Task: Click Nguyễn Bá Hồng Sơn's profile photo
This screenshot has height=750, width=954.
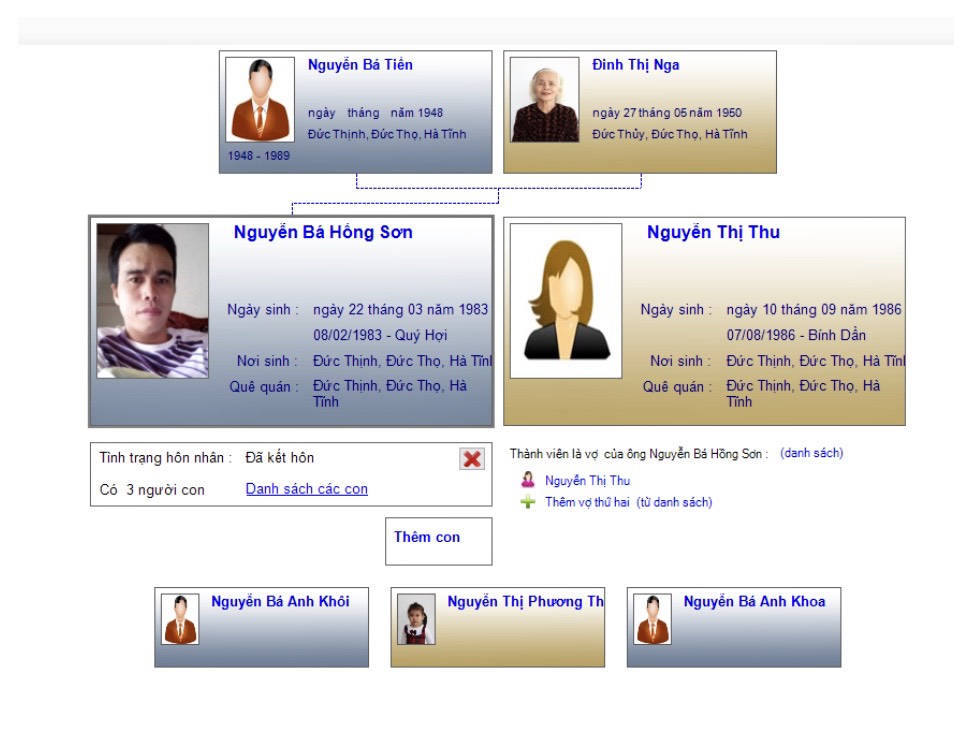Action: [152, 300]
